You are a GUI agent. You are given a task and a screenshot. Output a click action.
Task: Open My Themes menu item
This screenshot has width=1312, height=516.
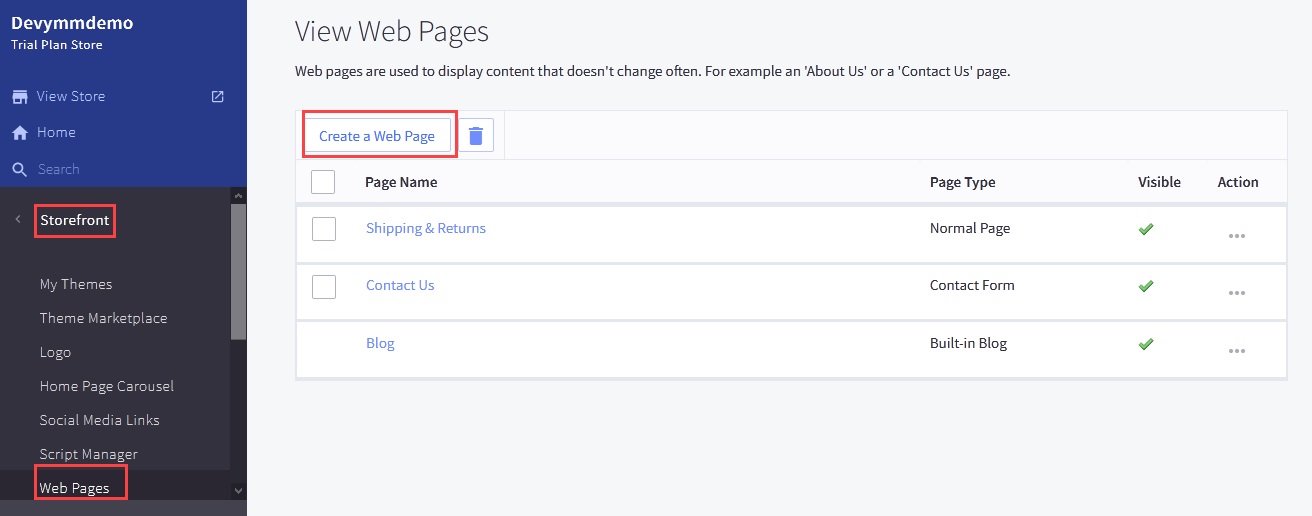click(76, 284)
